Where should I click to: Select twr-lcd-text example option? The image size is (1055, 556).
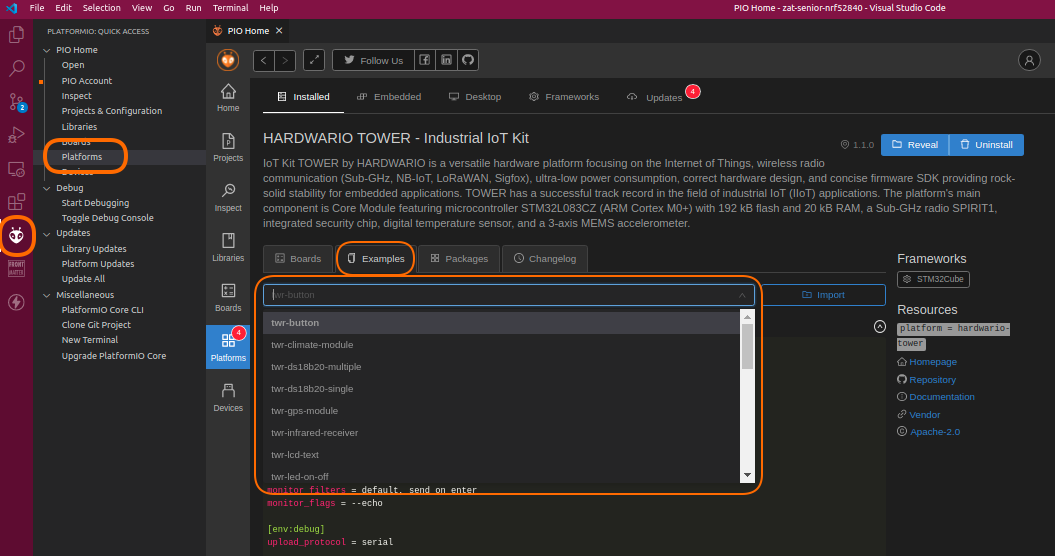(501, 454)
